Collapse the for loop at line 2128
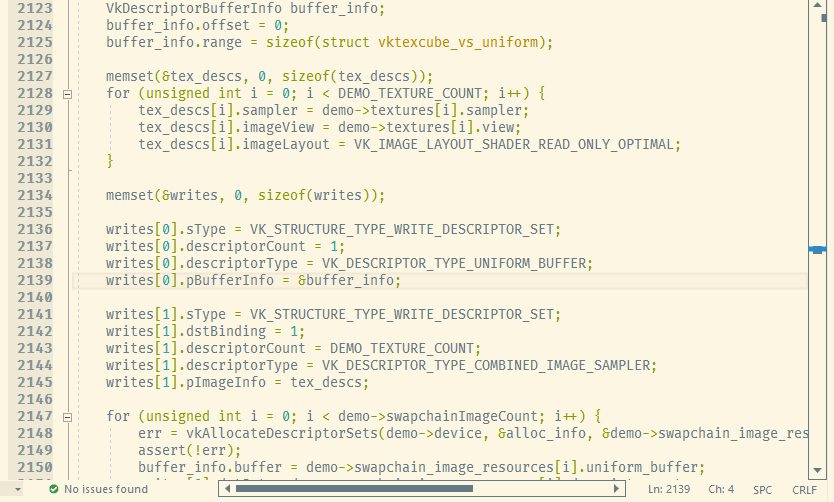This screenshot has width=834, height=502. (67, 95)
